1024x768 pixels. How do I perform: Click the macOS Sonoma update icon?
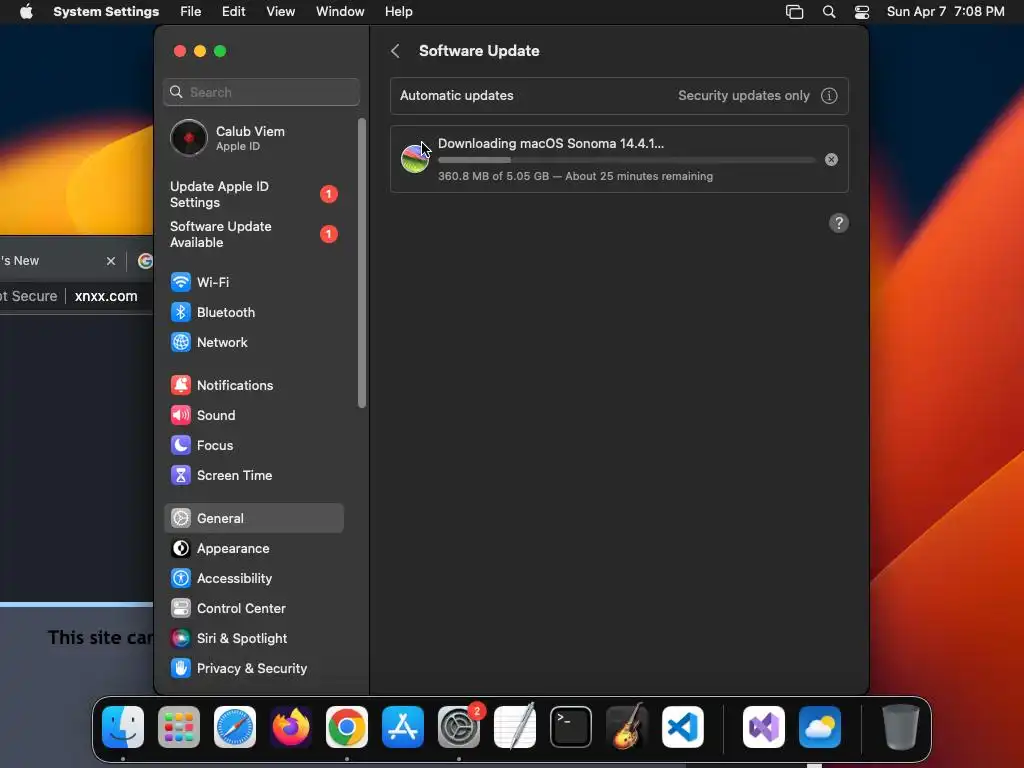pos(415,159)
